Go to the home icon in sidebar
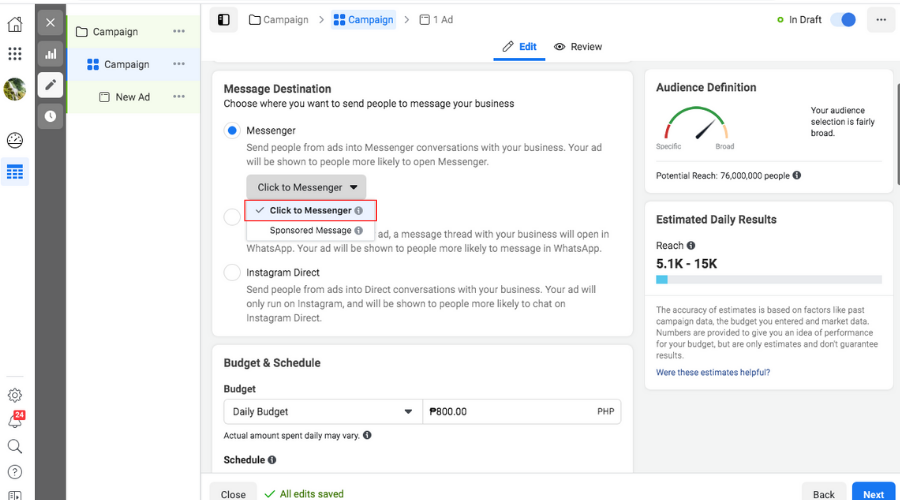Screen dimensions: 900x500 click(x=15, y=24)
